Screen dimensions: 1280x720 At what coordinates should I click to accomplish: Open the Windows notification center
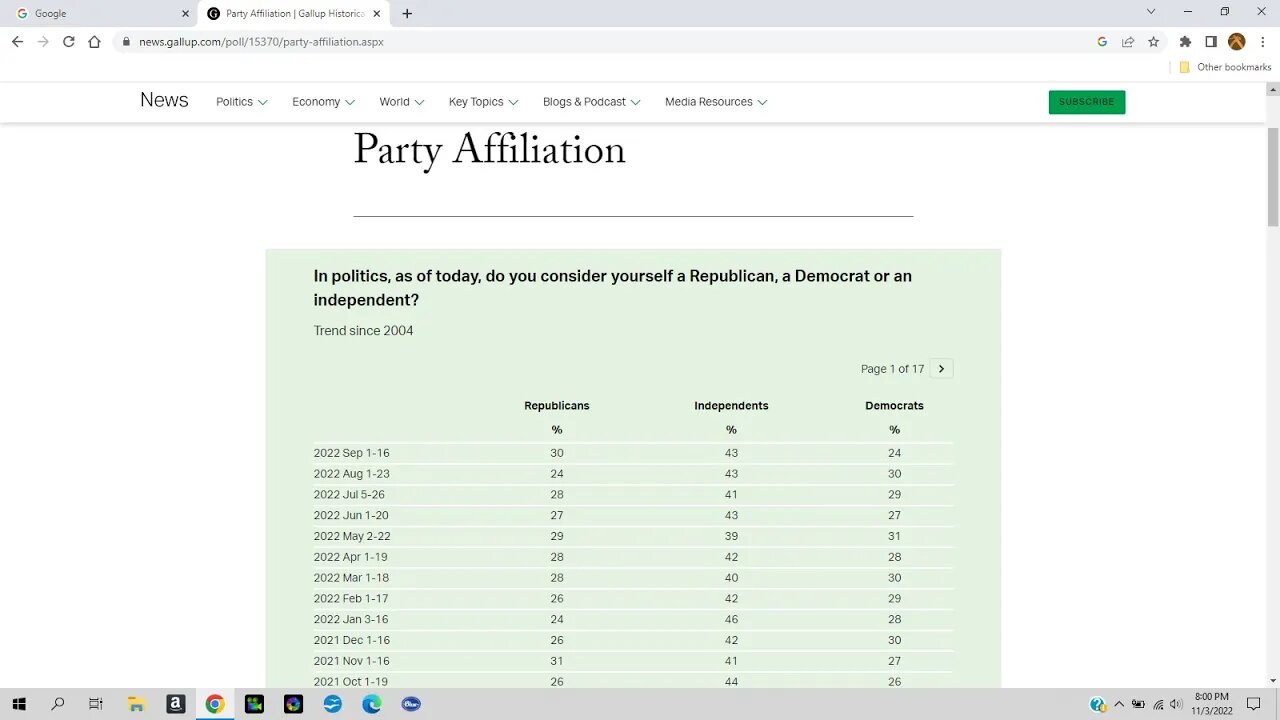1254,704
